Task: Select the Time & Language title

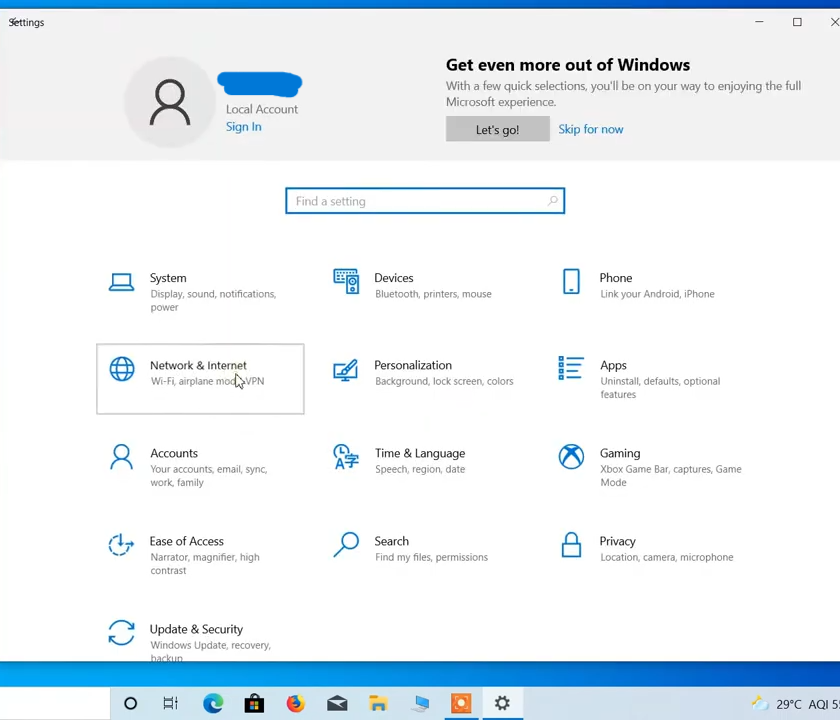Action: pyautogui.click(x=419, y=453)
